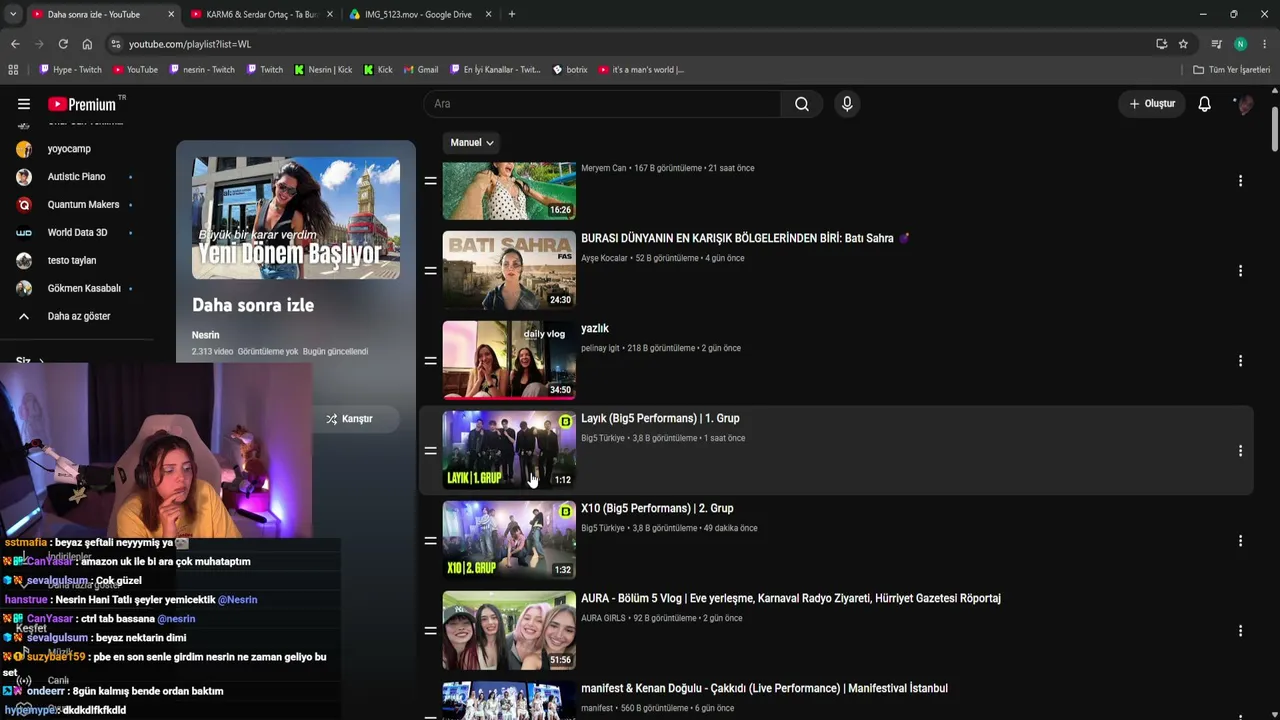Start voice search with the microphone icon
Screen dimensions: 1280x720
pyautogui.click(x=847, y=104)
